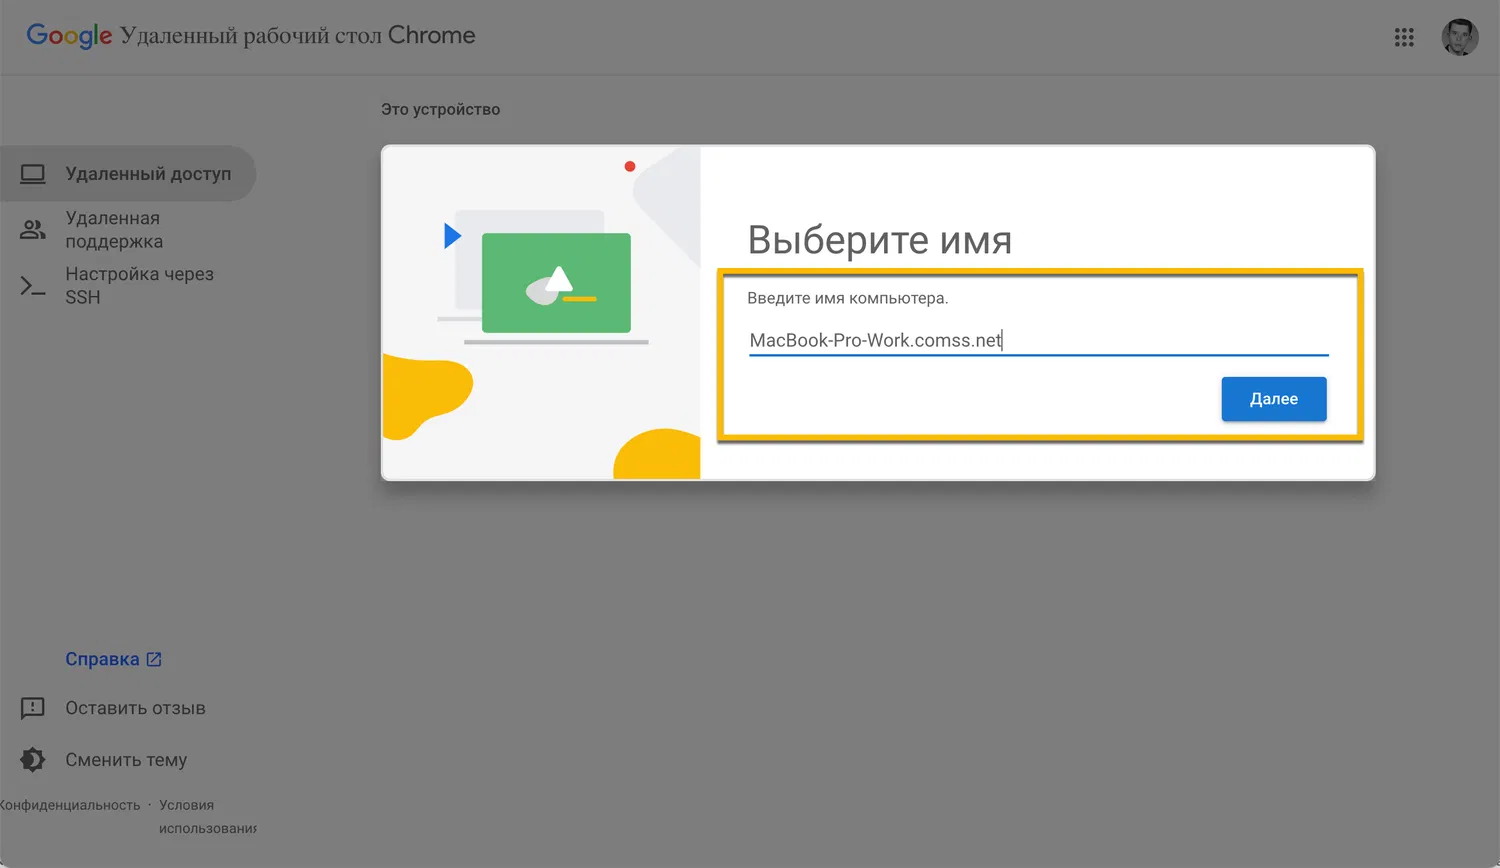Click the Google logo in the header
Image resolution: width=1500 pixels, height=868 pixels.
pos(68,36)
